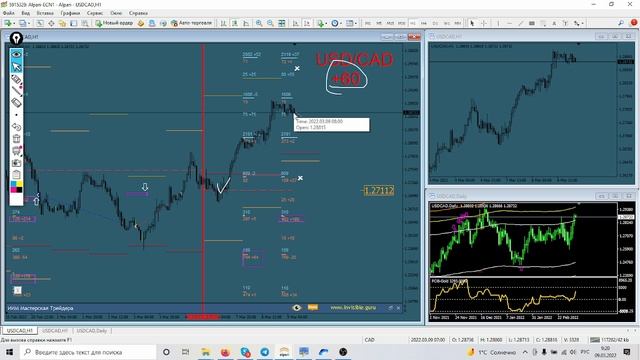Select the D1 timeframe
Image resolution: width=640 pixels, height=360 pixels.
[435, 23]
